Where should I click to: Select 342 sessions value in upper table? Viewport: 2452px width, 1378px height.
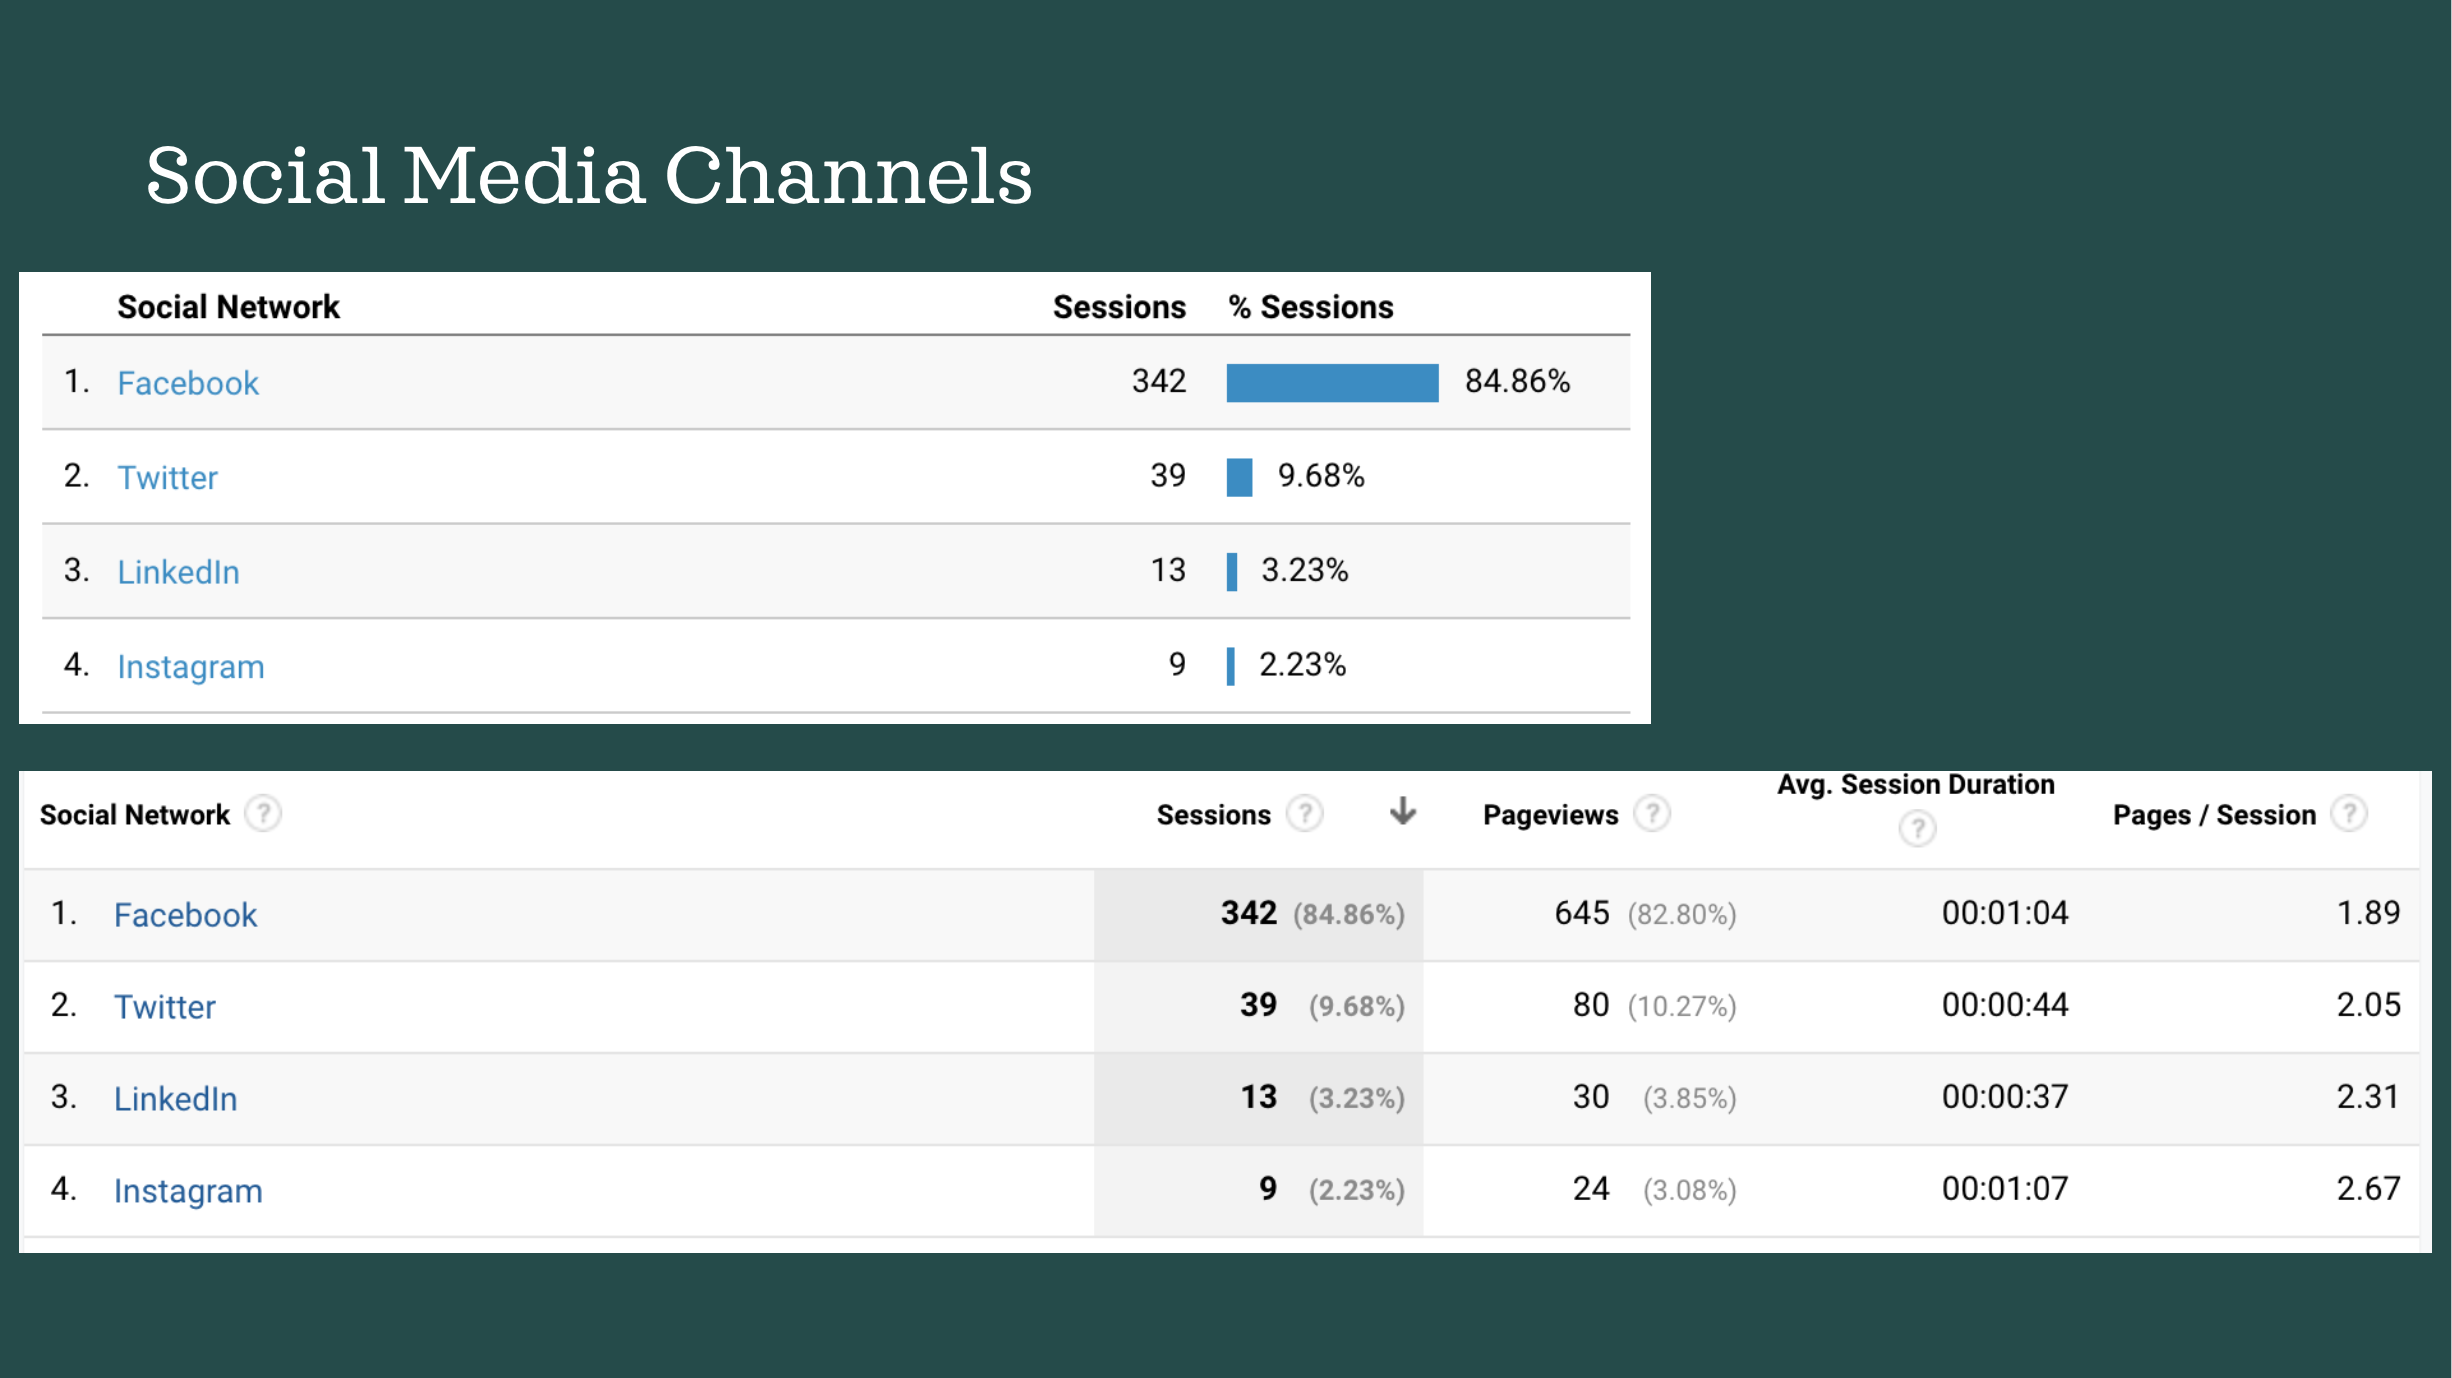(1159, 381)
